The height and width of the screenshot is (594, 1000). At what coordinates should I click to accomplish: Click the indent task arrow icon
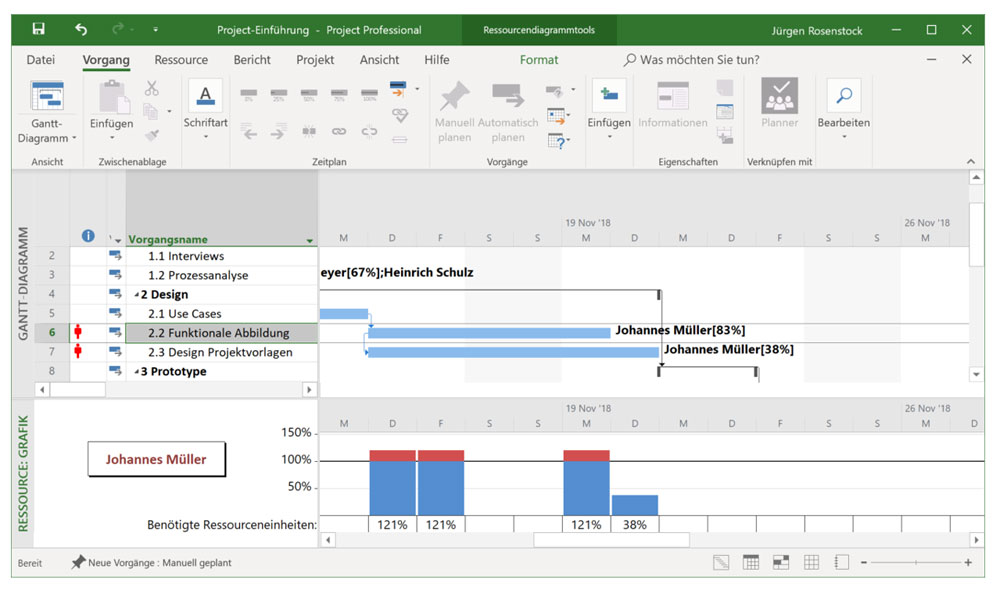coord(277,133)
